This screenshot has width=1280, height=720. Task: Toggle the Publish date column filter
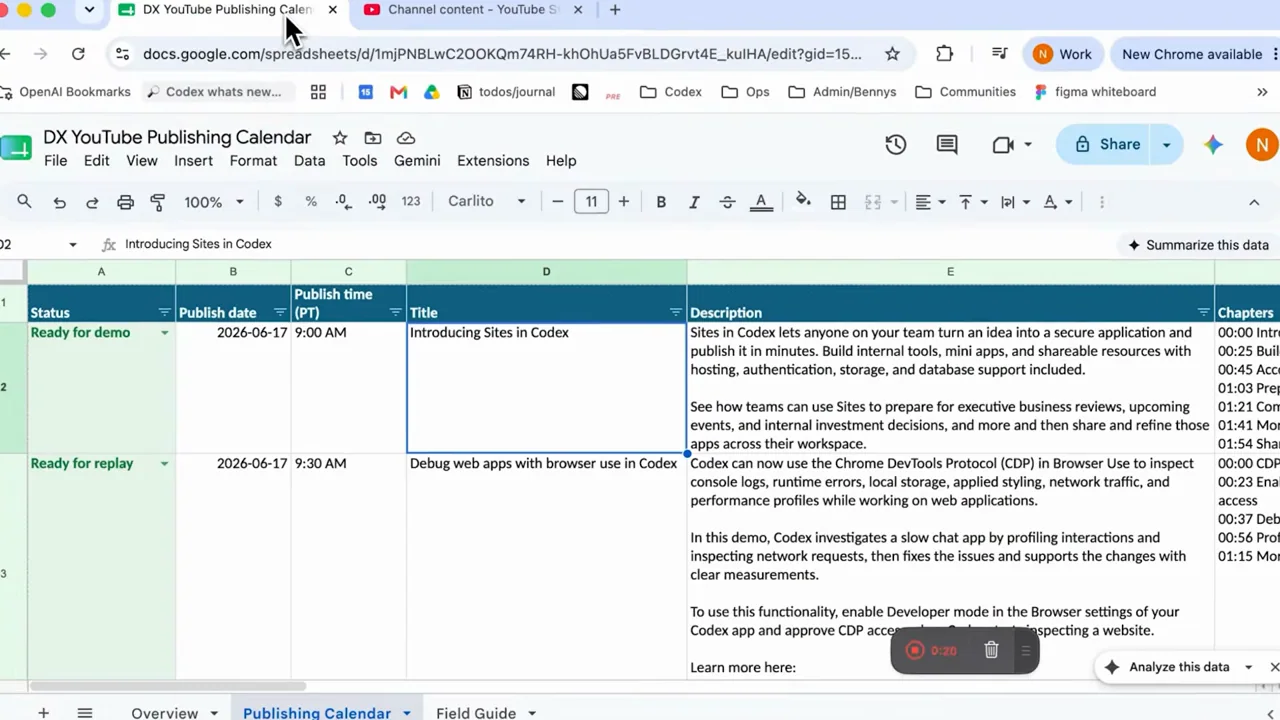[x=279, y=313]
